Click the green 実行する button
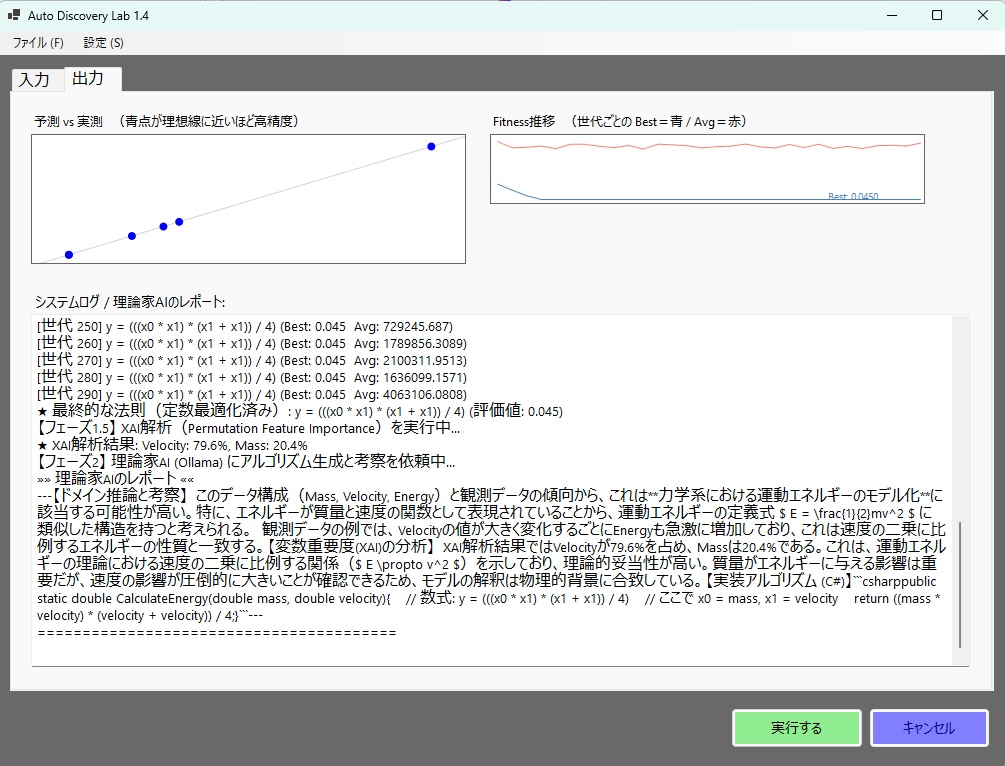This screenshot has width=1005, height=766. tap(796, 728)
